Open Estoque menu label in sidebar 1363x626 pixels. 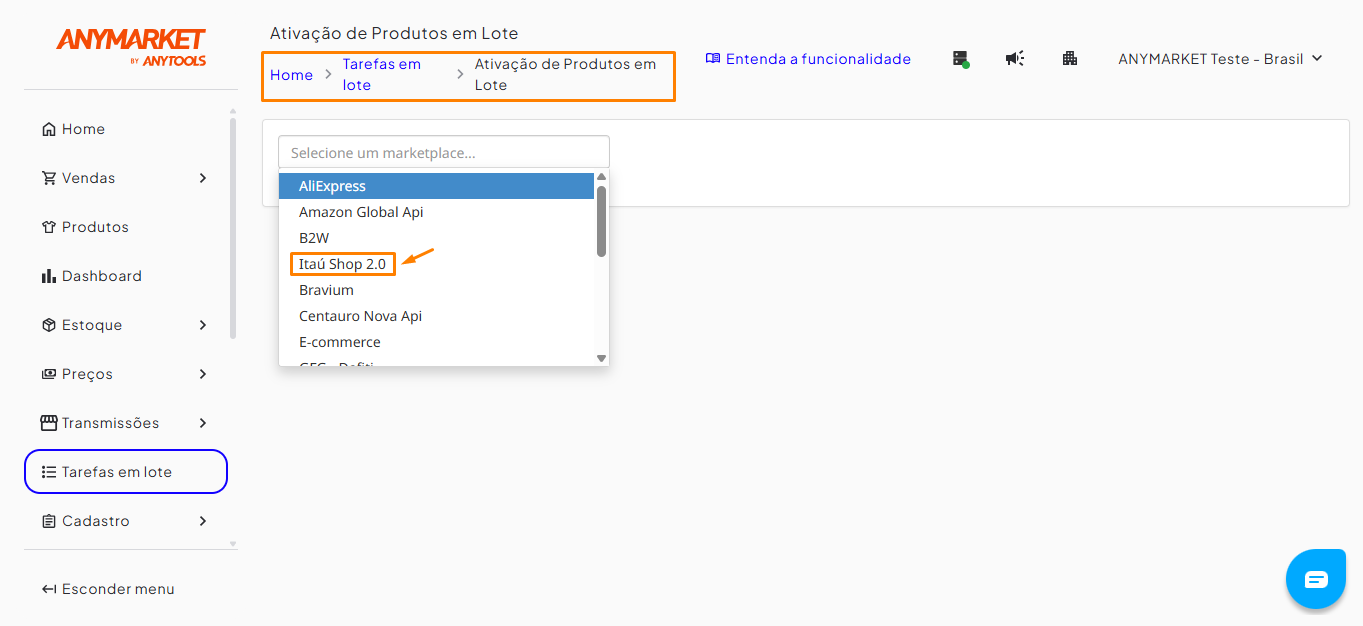[x=92, y=325]
